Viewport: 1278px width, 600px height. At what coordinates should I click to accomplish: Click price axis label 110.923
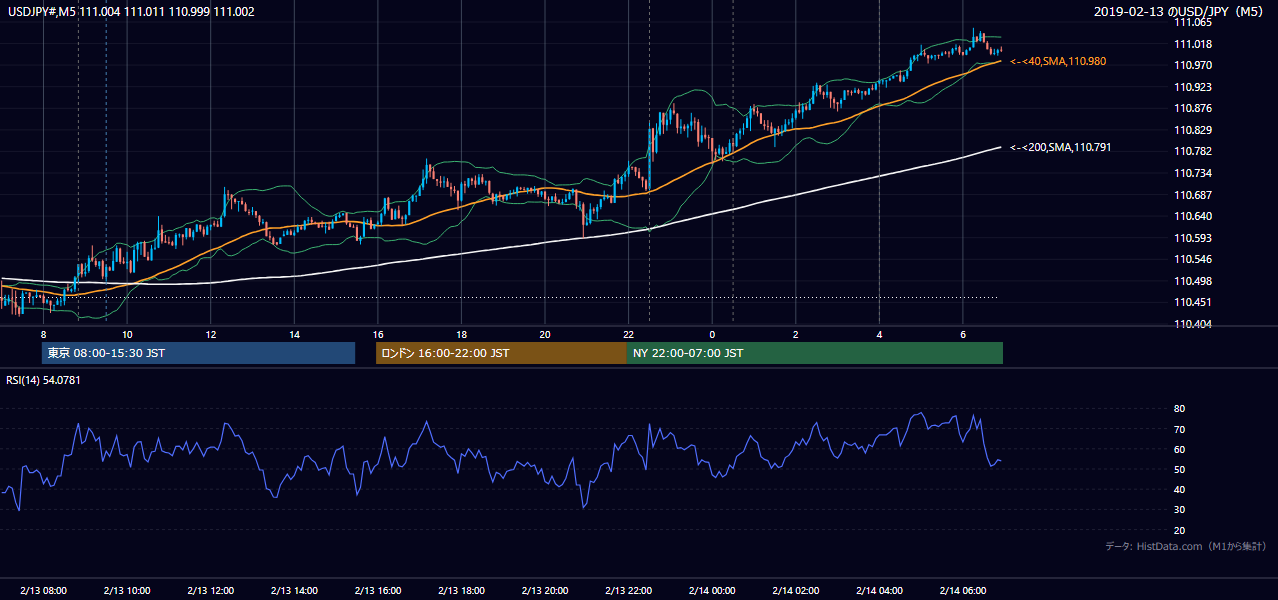pyautogui.click(x=1192, y=87)
